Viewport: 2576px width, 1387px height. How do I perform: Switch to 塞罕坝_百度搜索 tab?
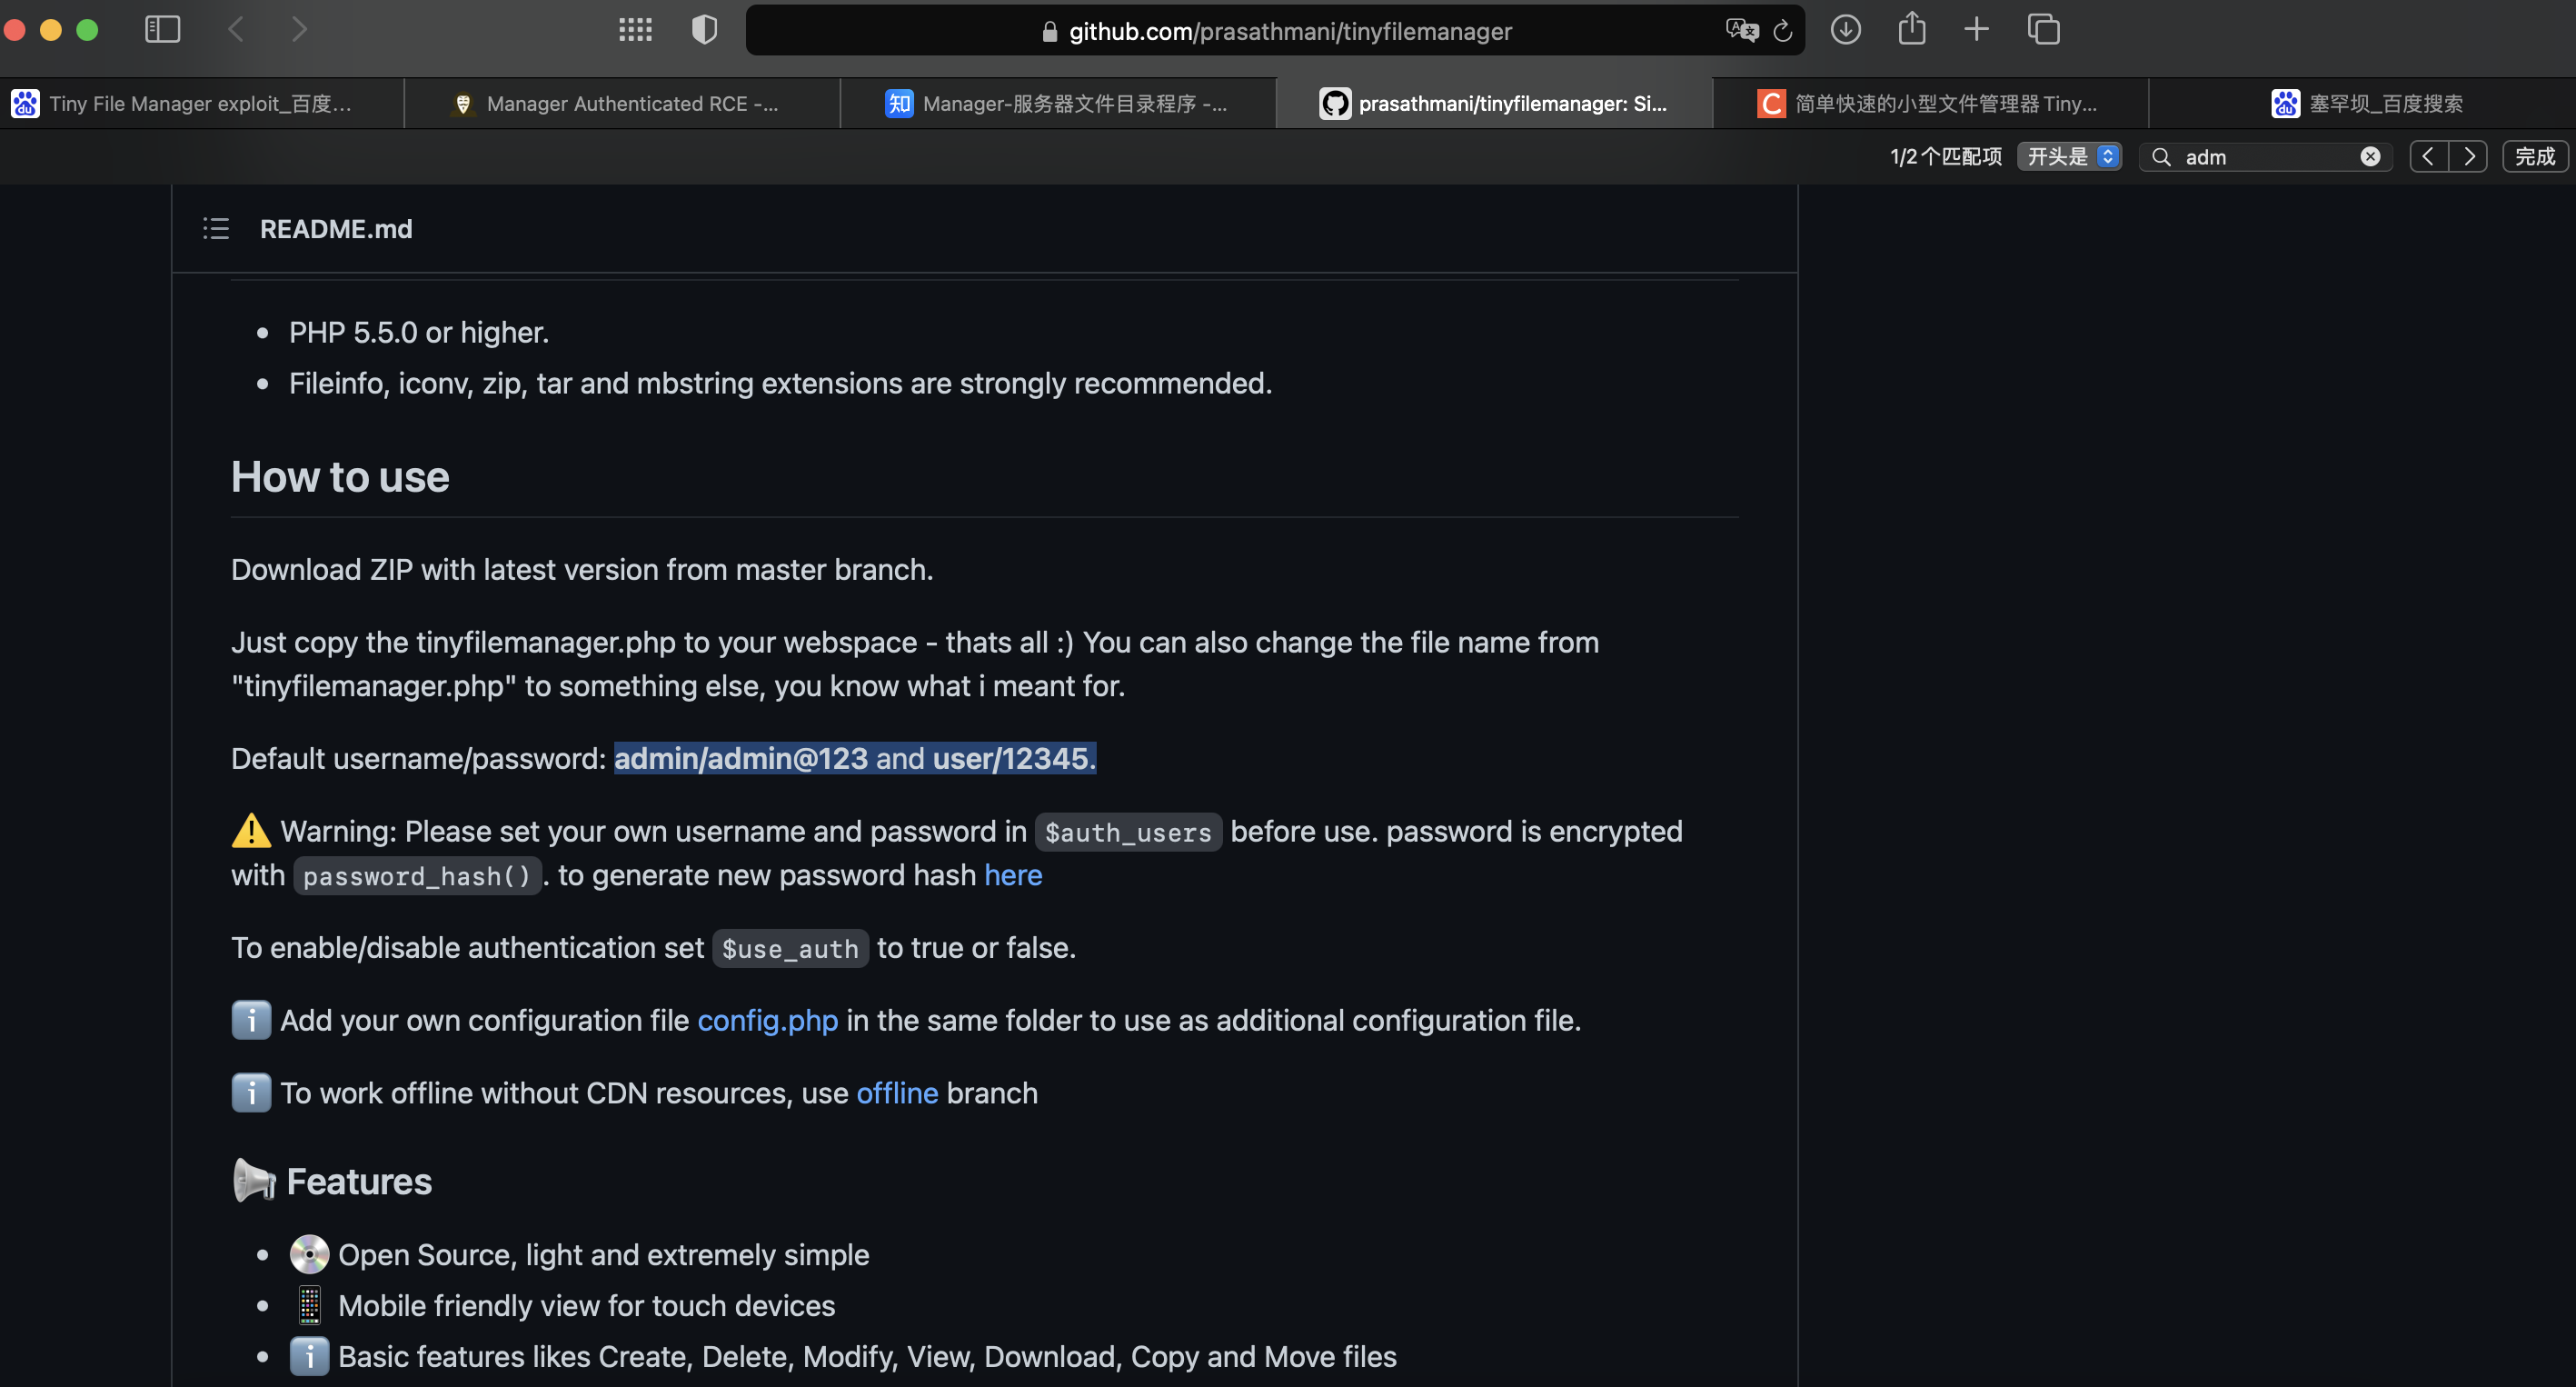tap(2364, 103)
